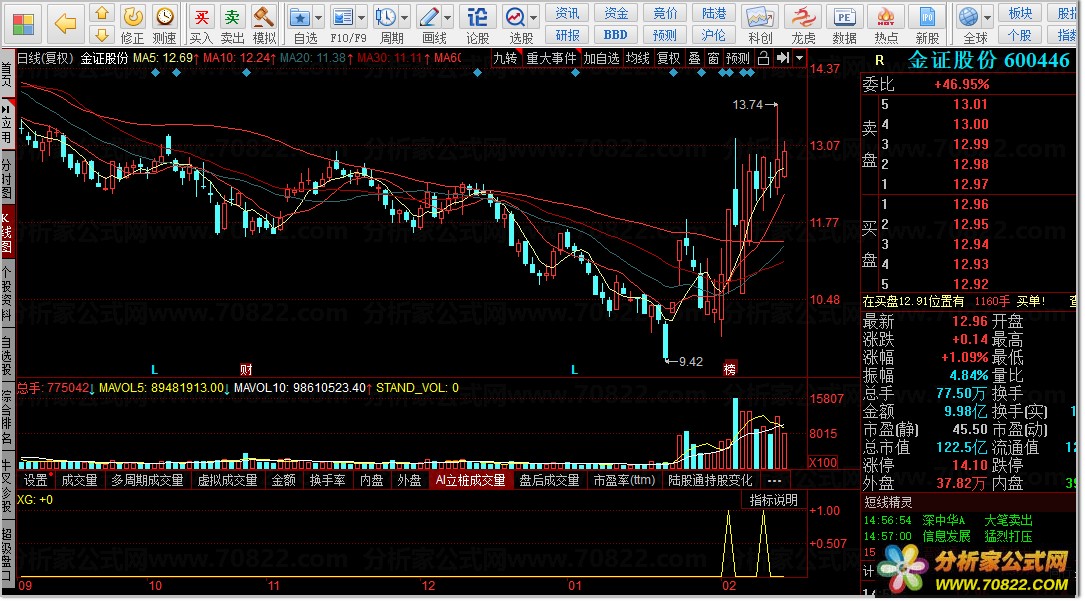Toggle 重大事件 display
This screenshot has height=601, width=1085.
coord(551,58)
